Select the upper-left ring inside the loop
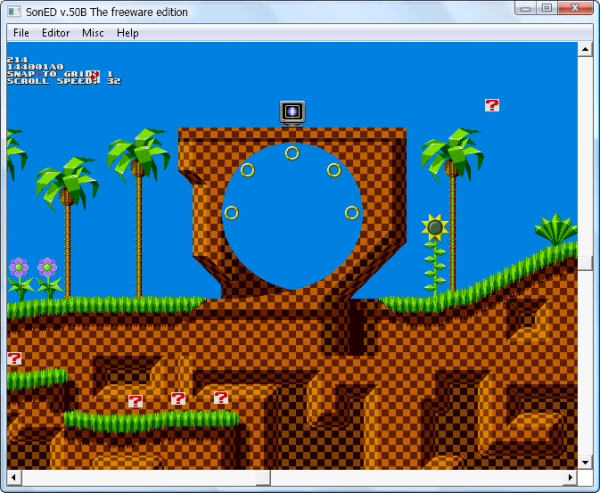The image size is (600, 493). pos(248,170)
